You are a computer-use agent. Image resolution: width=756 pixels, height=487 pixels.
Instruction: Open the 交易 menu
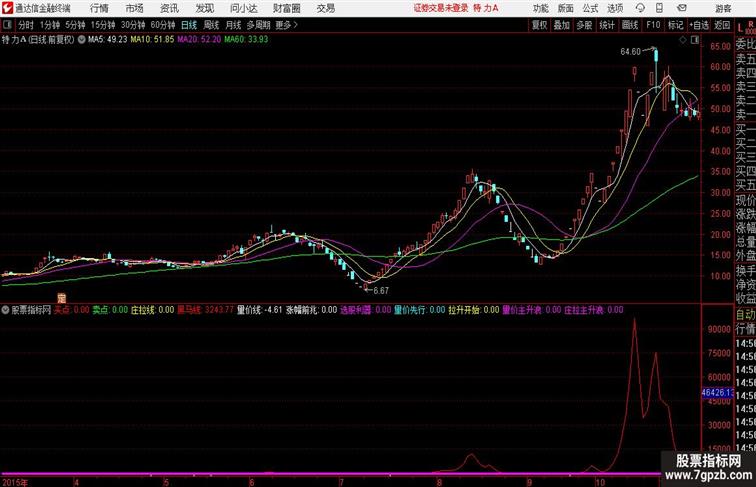[x=325, y=8]
